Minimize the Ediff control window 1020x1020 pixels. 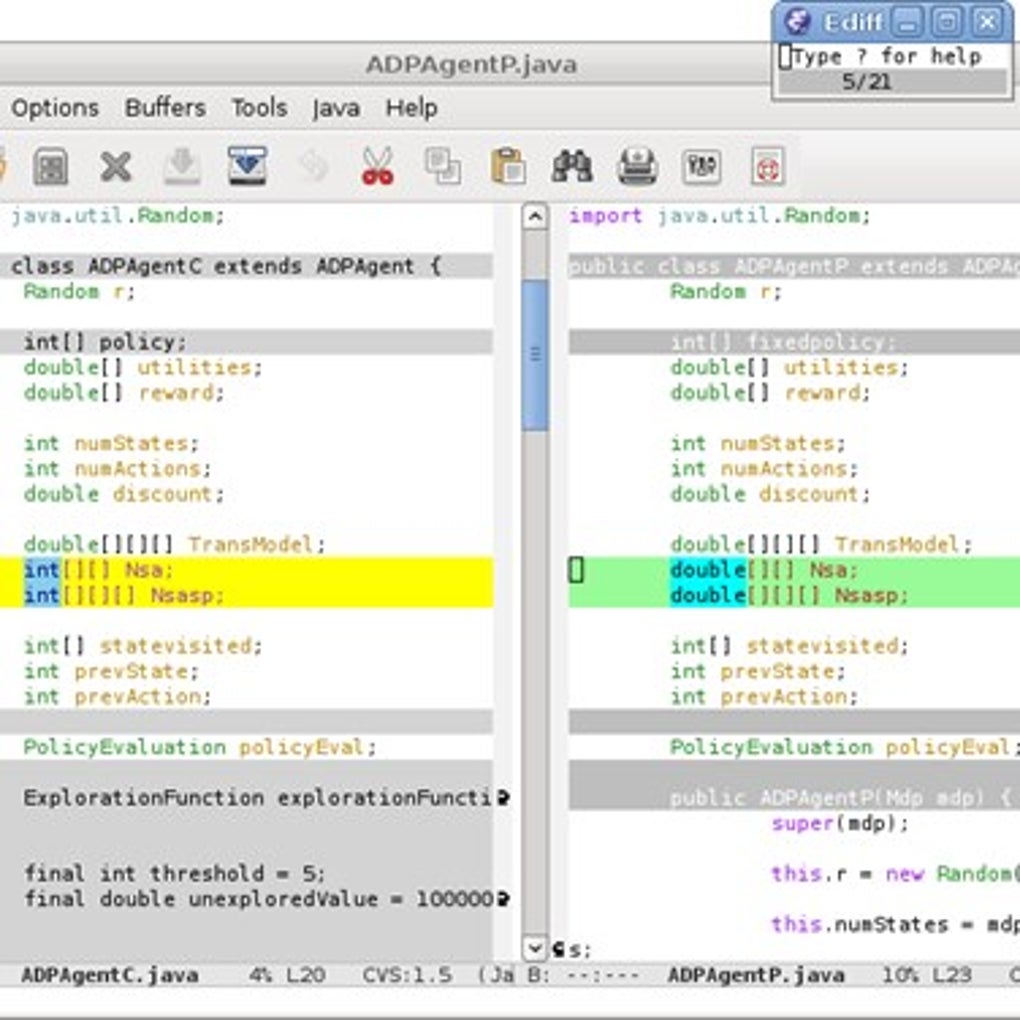[x=909, y=22]
